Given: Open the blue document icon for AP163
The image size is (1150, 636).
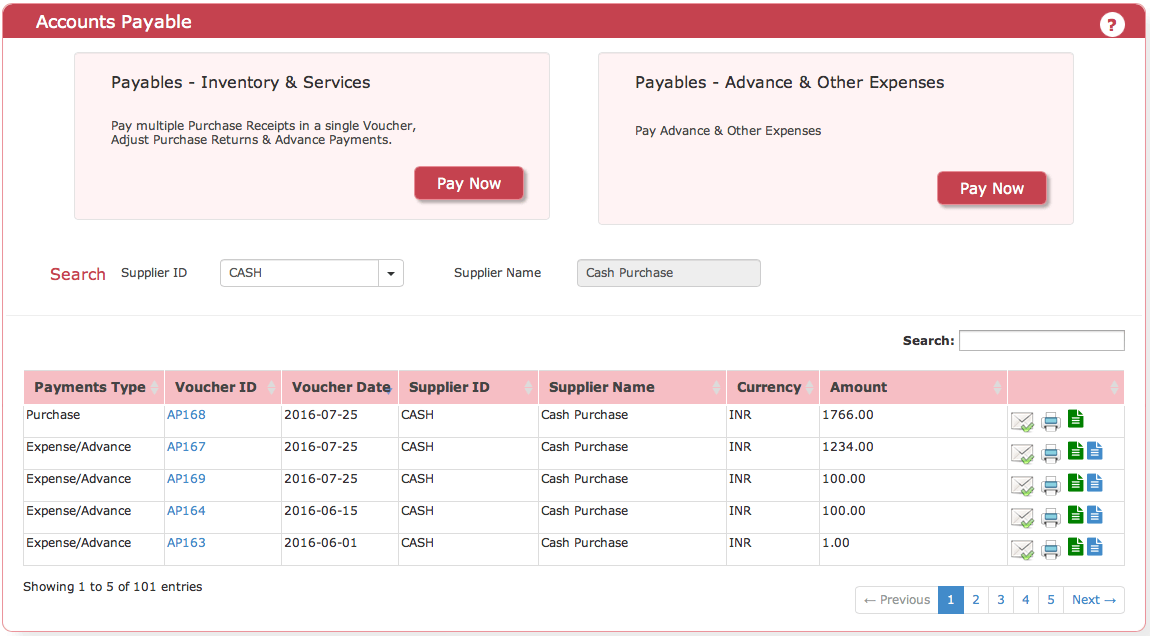Looking at the screenshot, I should [1095, 547].
